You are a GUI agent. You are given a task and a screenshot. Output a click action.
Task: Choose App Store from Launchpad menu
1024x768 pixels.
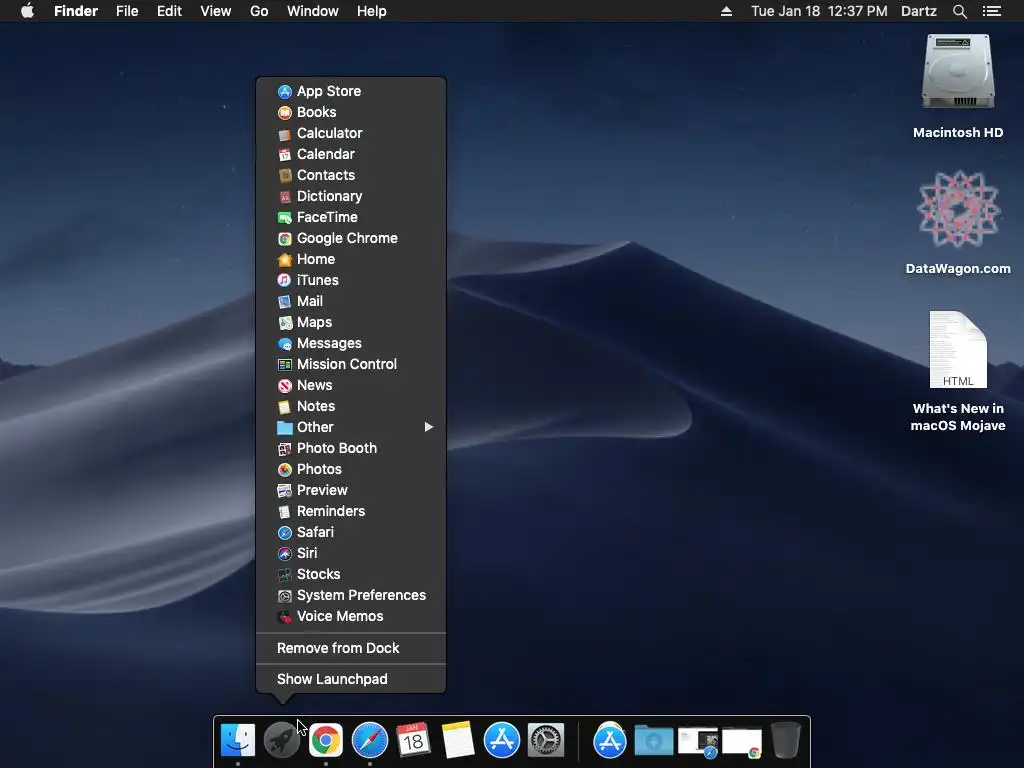click(351, 91)
